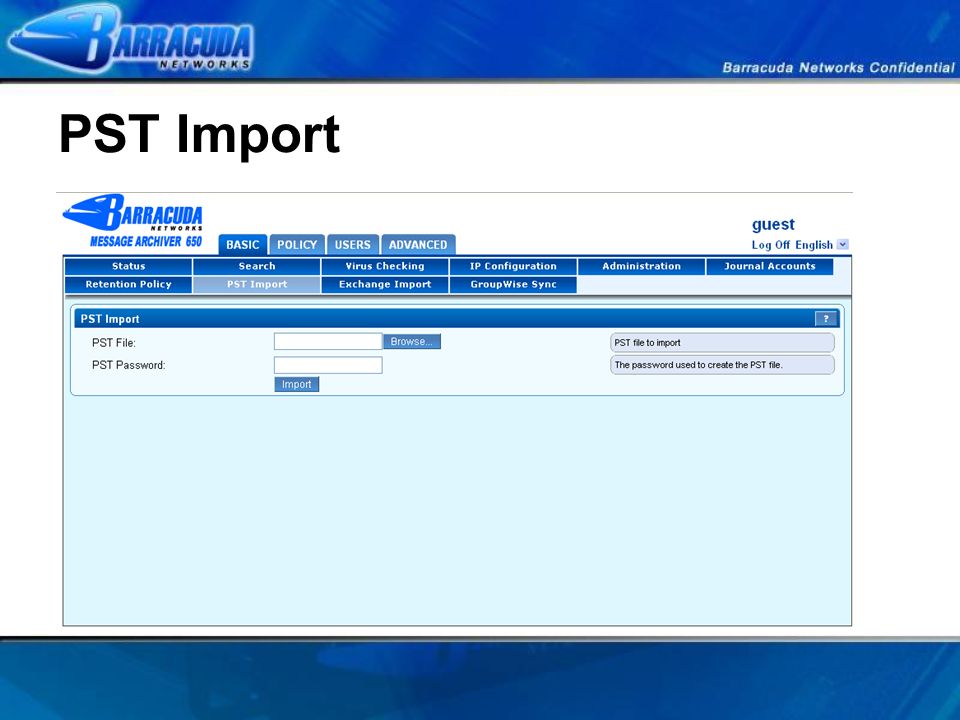The image size is (960, 720).
Task: Click the large PST Import slide title
Action: coord(199,135)
